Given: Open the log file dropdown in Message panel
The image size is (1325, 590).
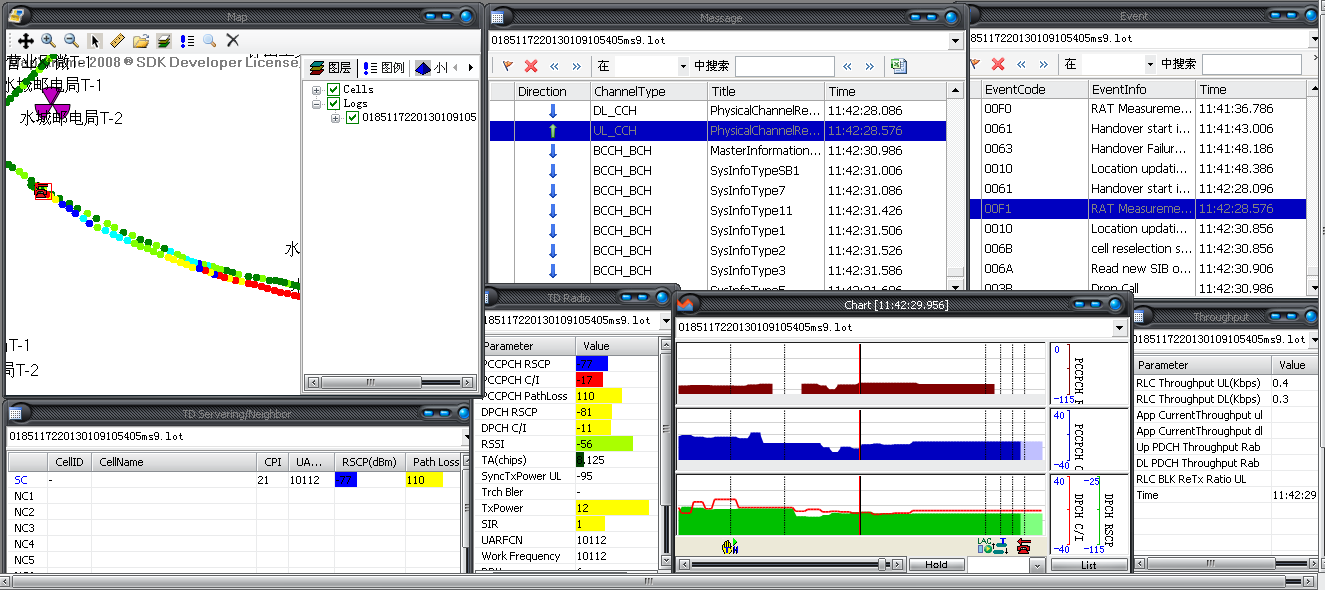Looking at the screenshot, I should 956,41.
